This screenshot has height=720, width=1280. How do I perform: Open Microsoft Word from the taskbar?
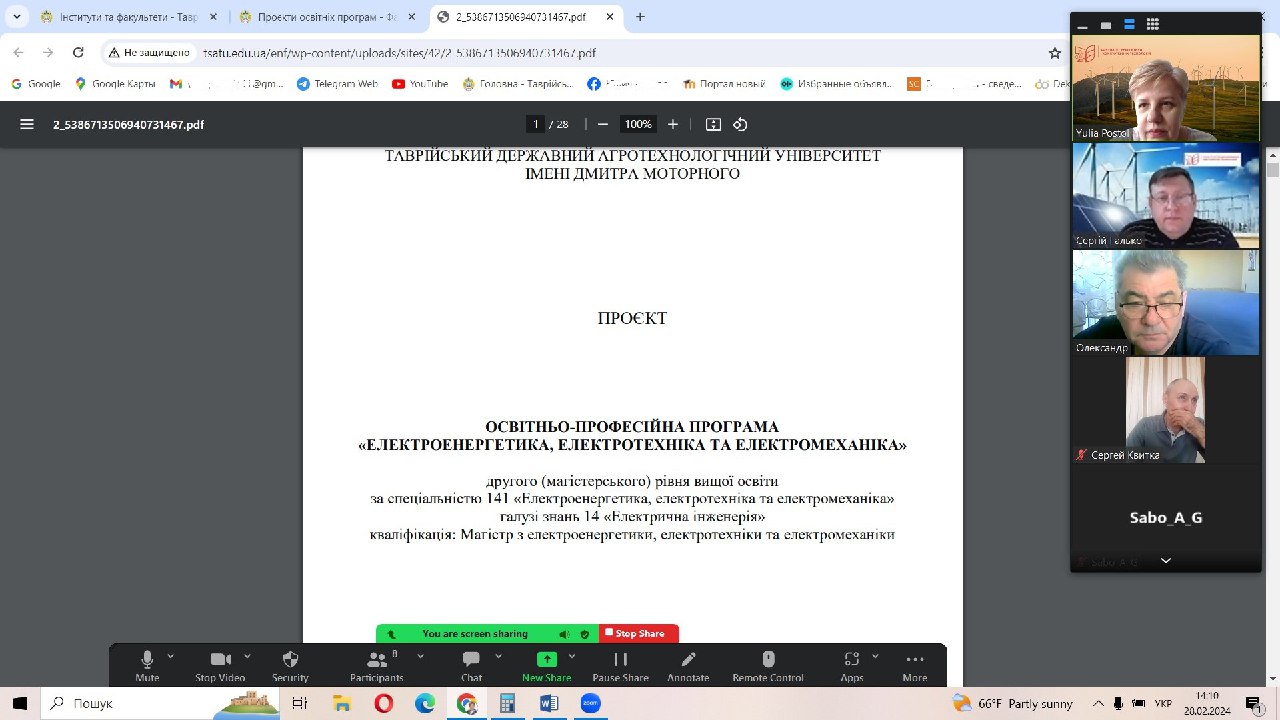pos(548,703)
